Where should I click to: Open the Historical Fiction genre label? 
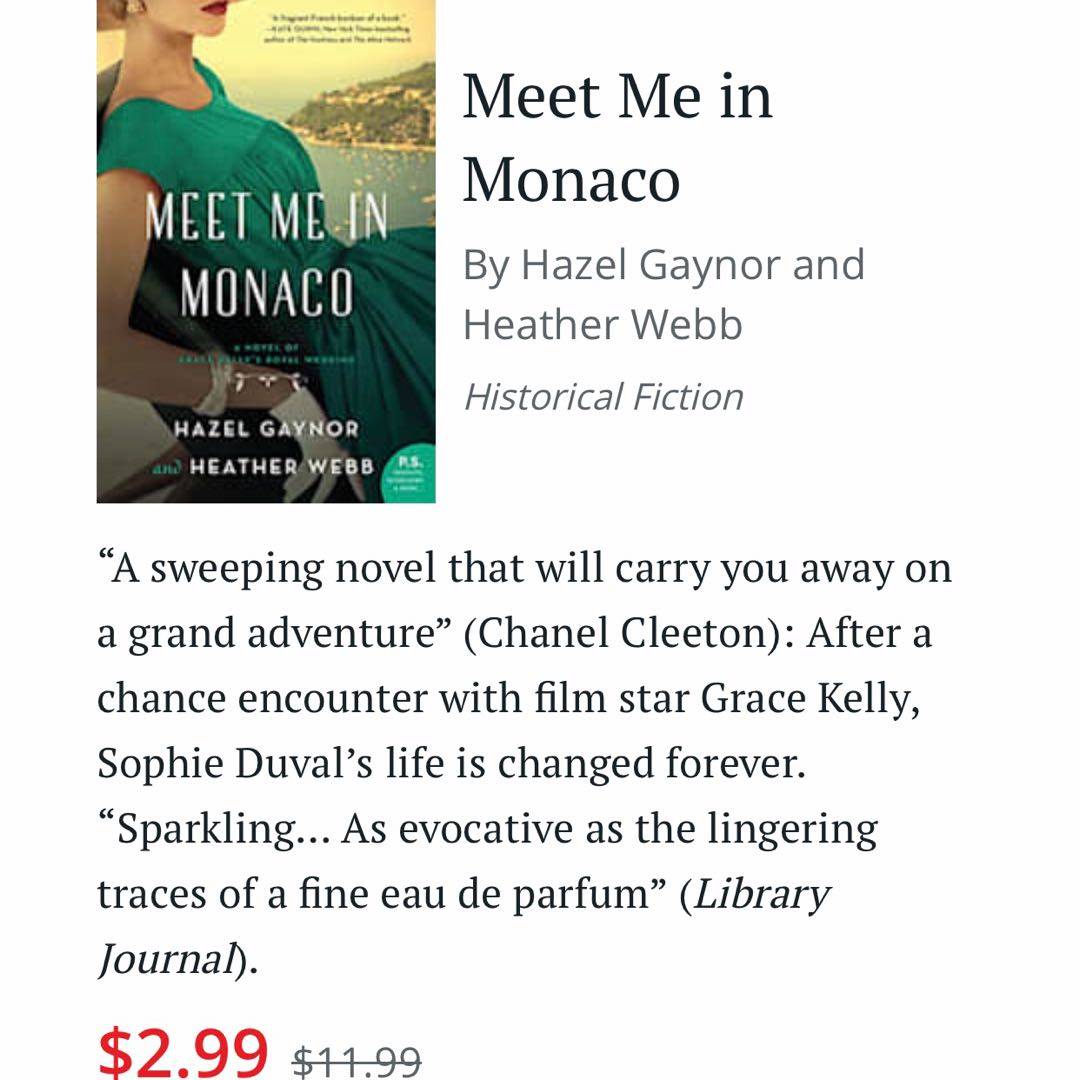click(603, 397)
